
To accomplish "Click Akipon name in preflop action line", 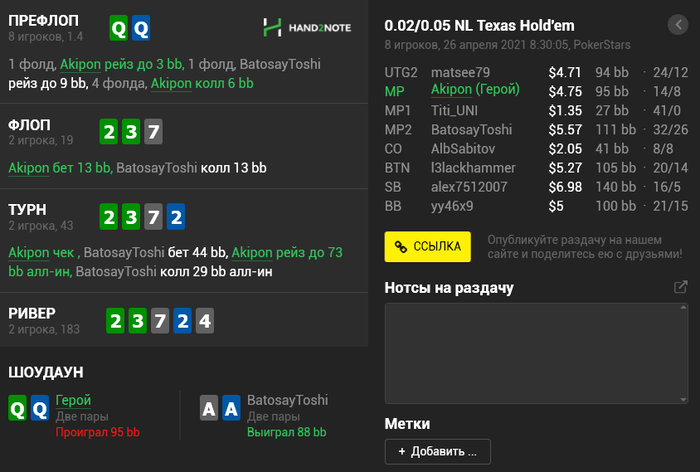I will click(x=80, y=64).
